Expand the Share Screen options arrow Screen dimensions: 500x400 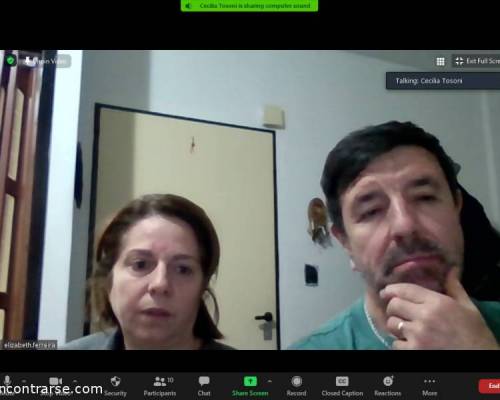[x=269, y=381]
